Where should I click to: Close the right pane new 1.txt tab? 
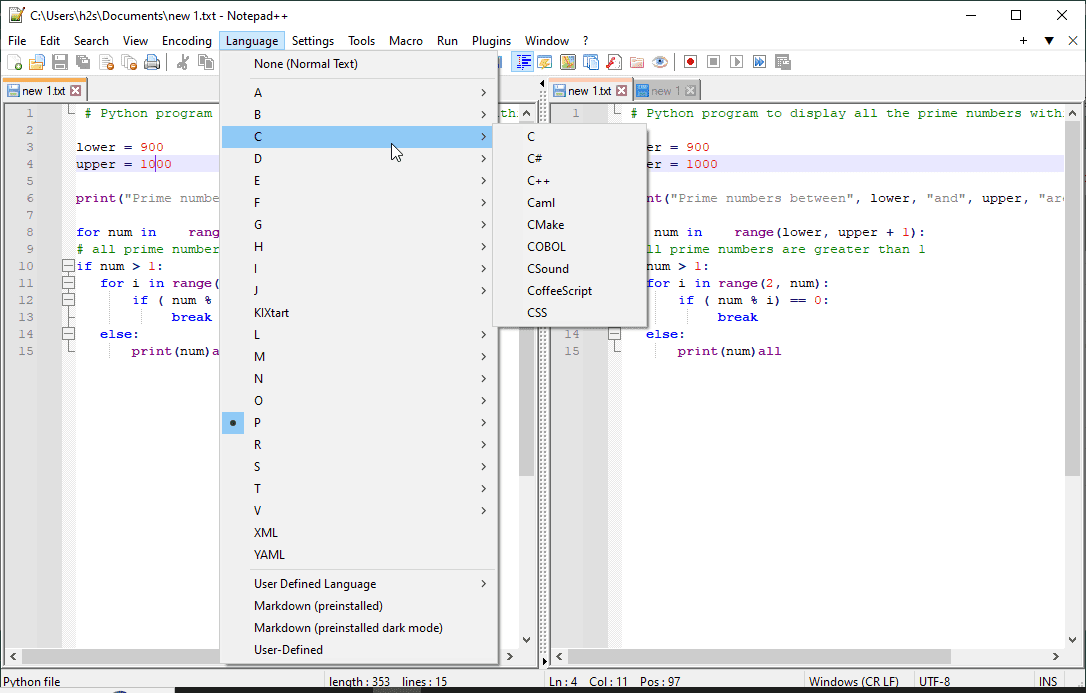tap(622, 91)
